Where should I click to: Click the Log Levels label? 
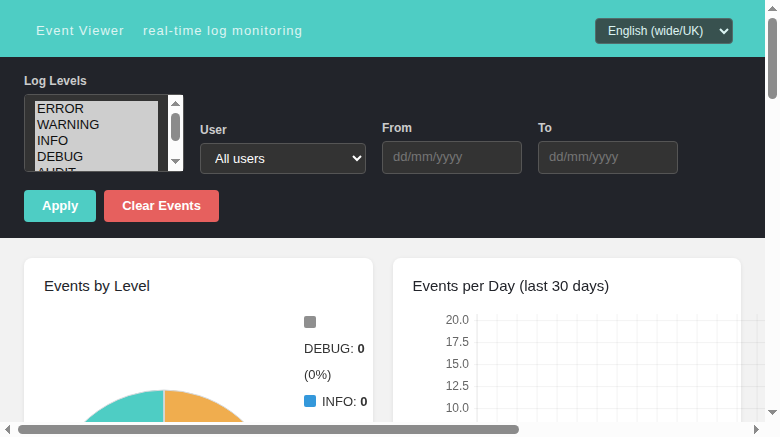pyautogui.click(x=55, y=81)
